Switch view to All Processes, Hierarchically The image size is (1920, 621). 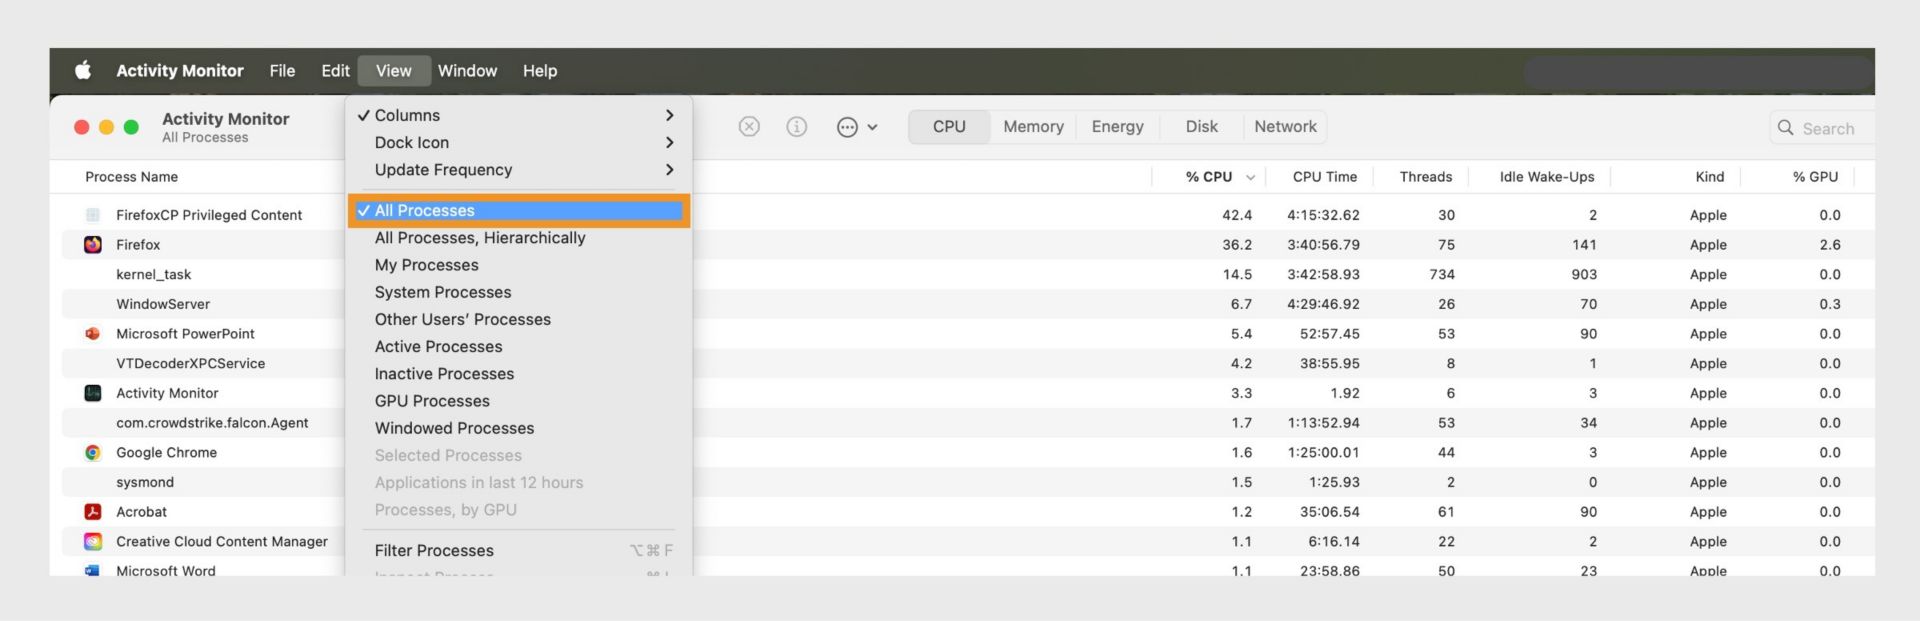480,238
